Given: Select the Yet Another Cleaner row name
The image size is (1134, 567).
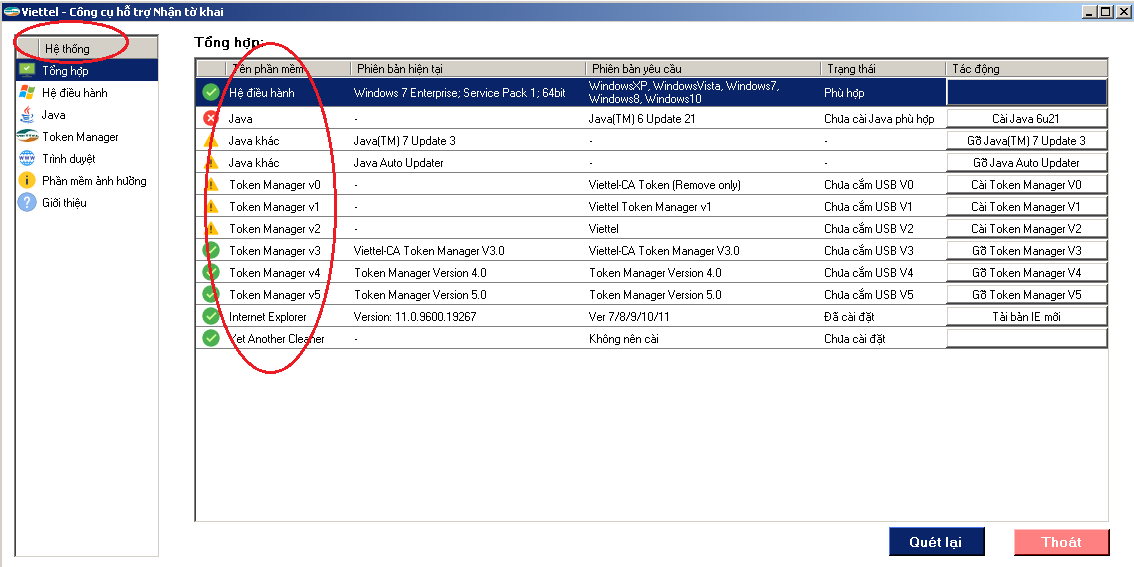Looking at the screenshot, I should pos(277,338).
